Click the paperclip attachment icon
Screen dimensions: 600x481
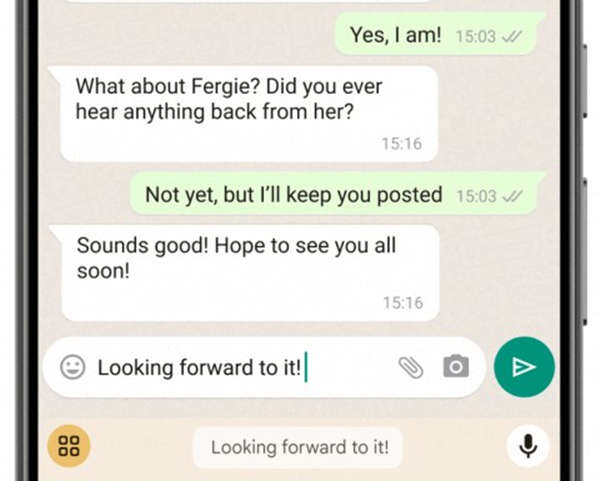[411, 367]
